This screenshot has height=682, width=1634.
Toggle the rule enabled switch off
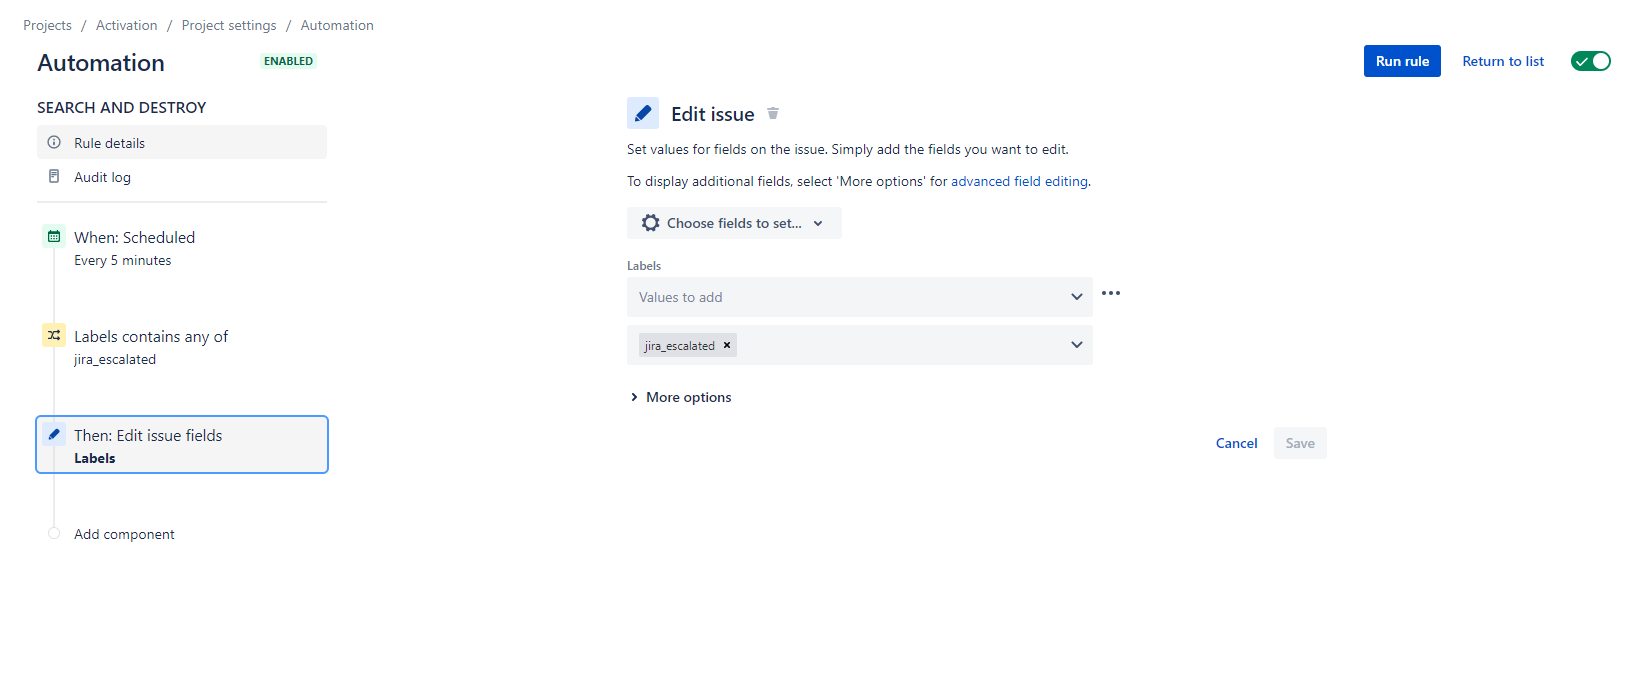[x=1591, y=61]
